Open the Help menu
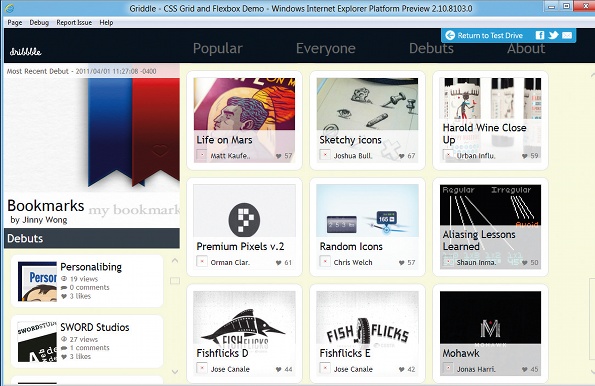 106,22
